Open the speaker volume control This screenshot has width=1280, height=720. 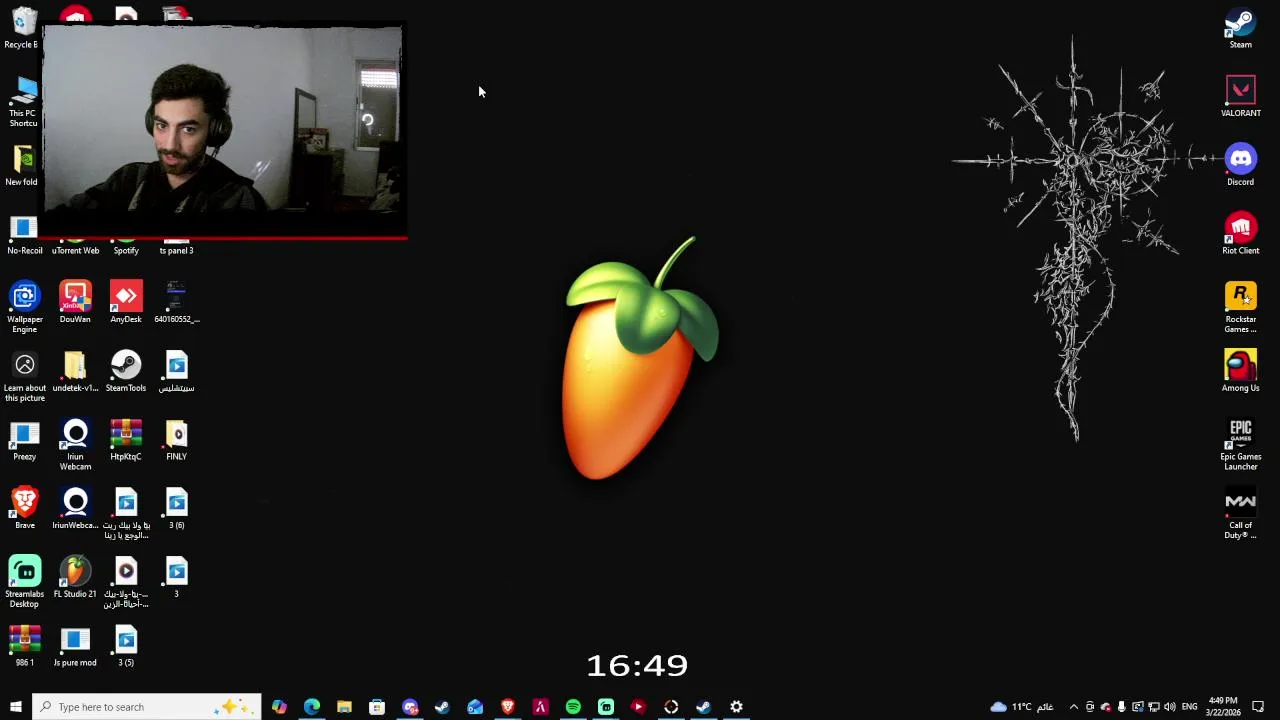pos(1169,707)
